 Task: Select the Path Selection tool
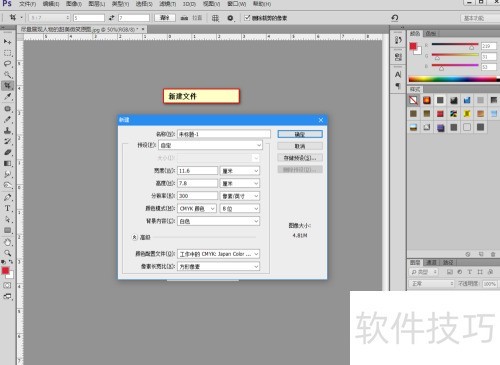pyautogui.click(x=7, y=219)
